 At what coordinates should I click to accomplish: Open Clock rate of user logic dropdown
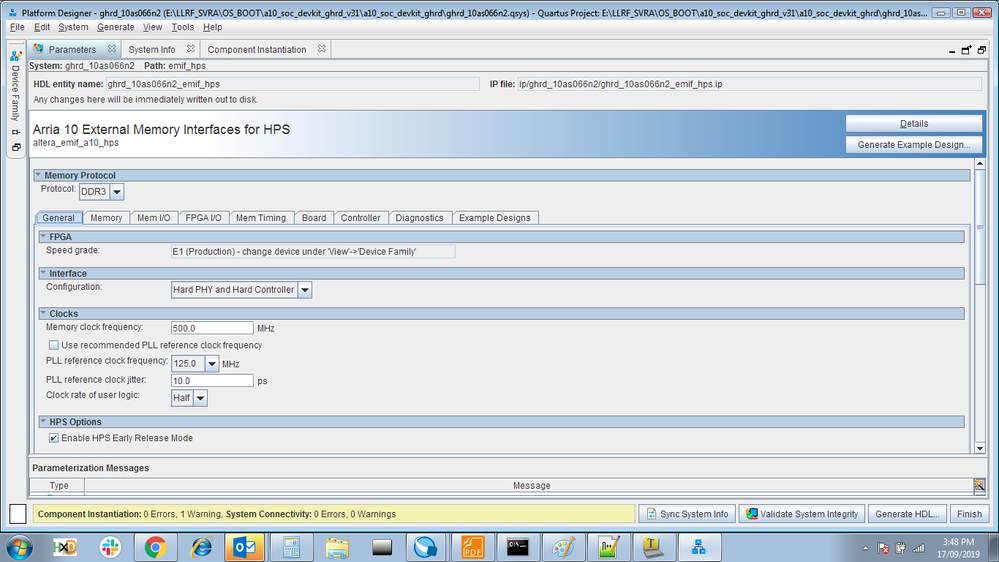[200, 398]
